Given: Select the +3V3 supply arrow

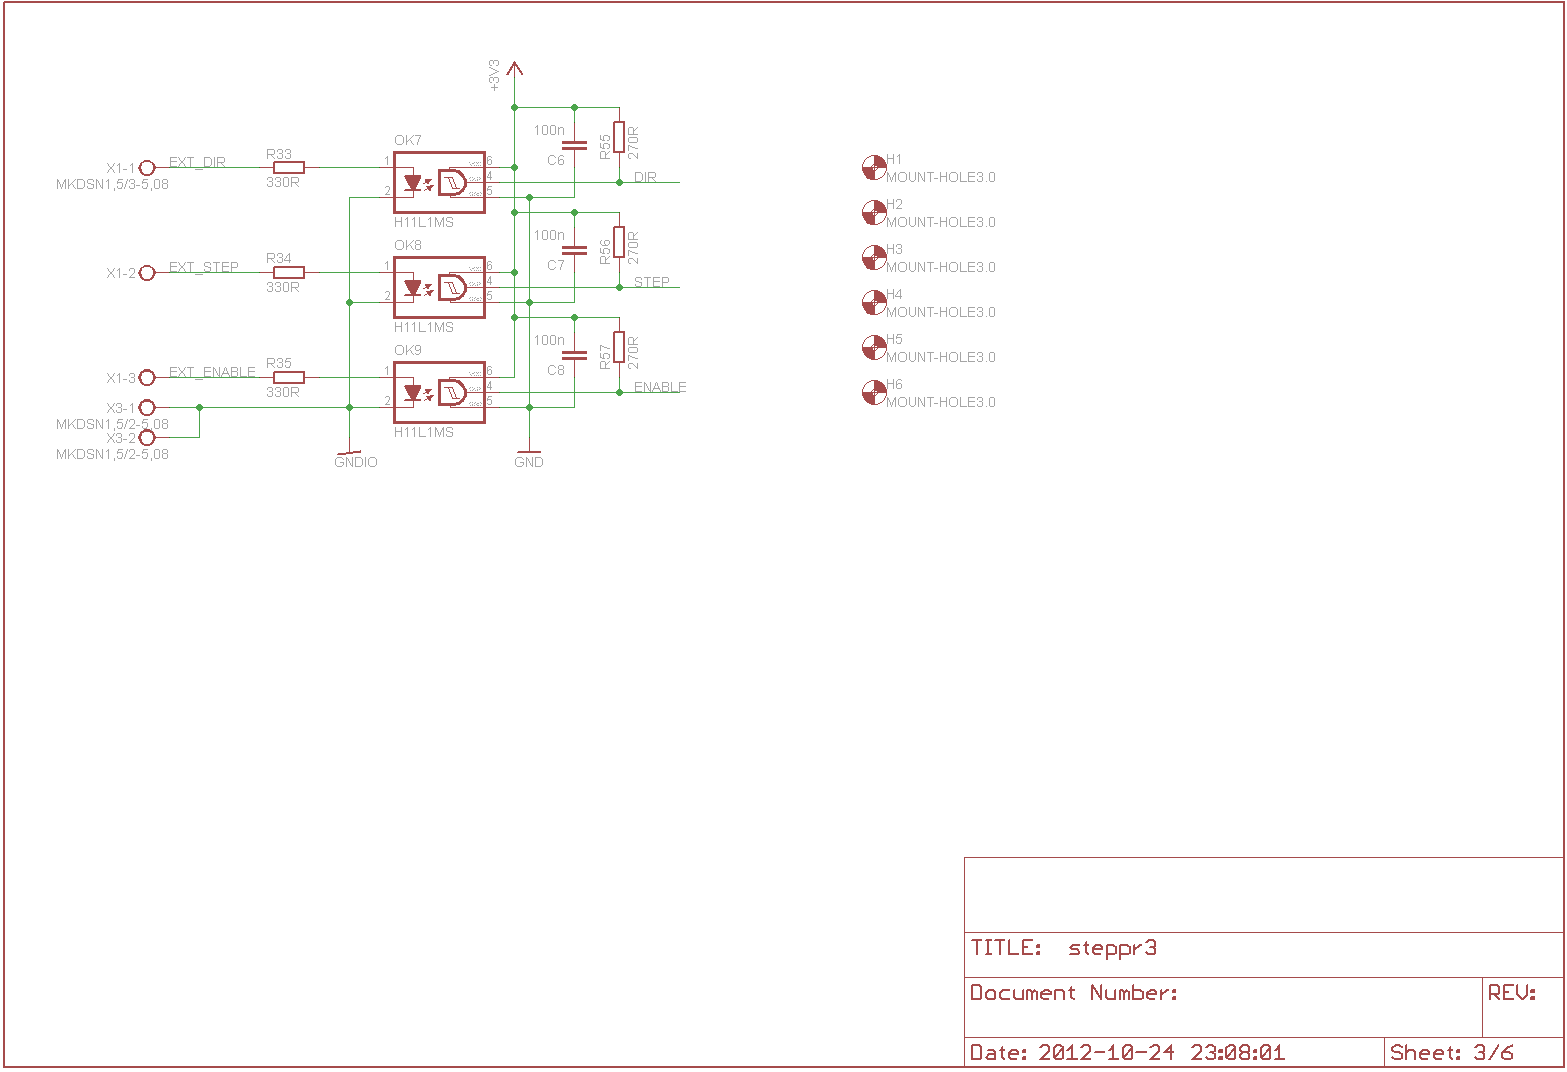Looking at the screenshot, I should tap(514, 70).
